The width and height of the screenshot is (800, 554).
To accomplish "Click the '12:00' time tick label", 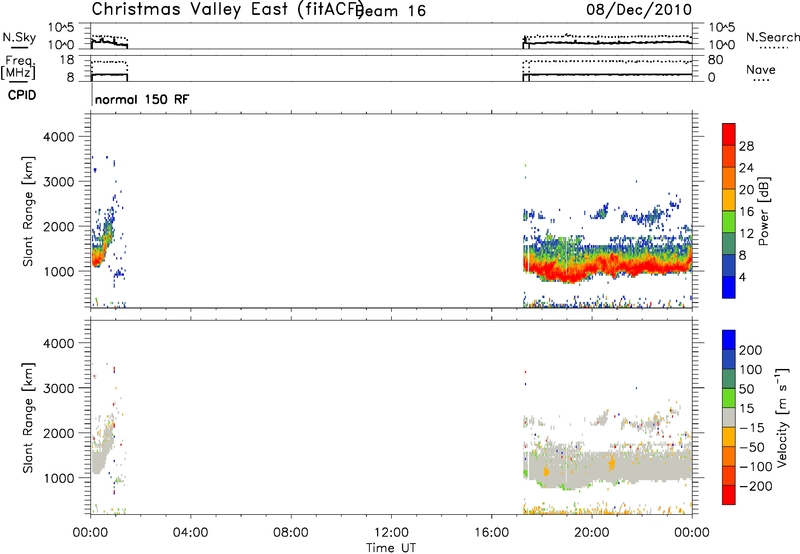I will (391, 533).
